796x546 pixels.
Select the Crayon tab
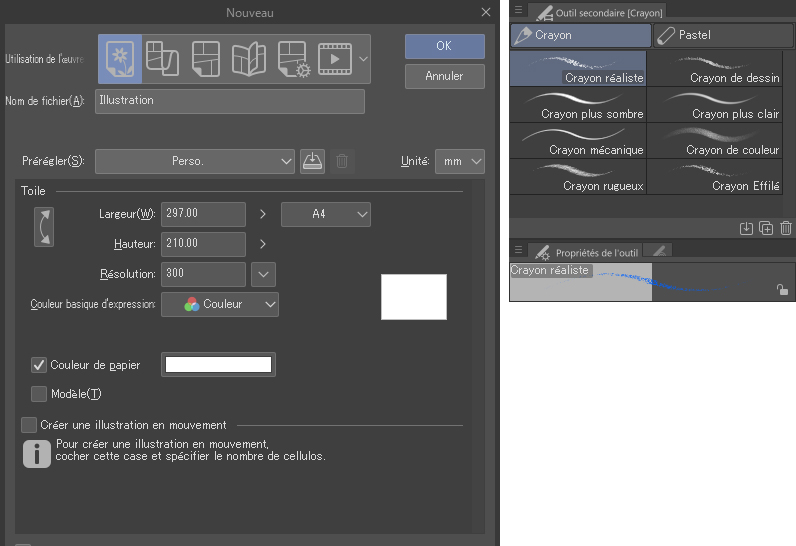click(580, 35)
